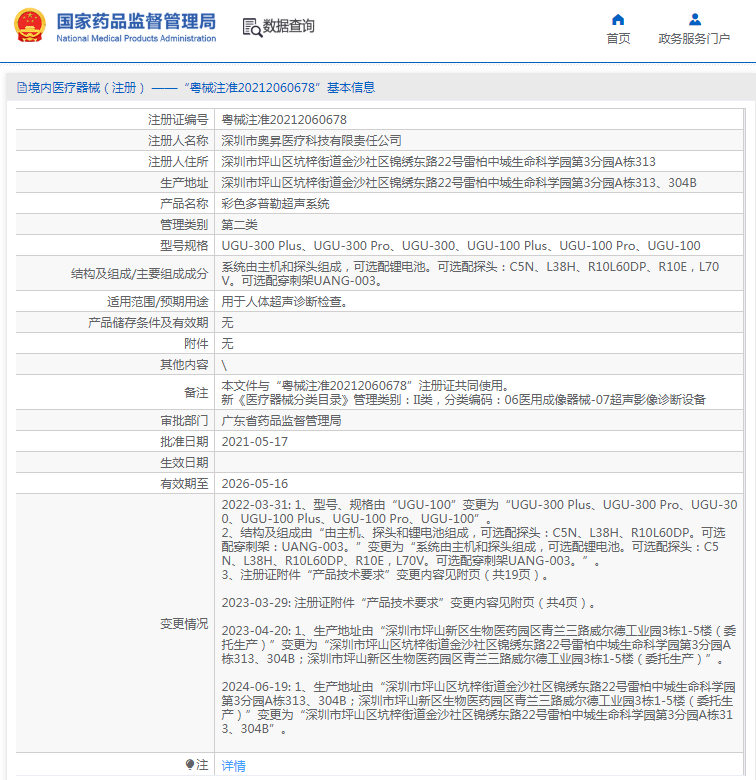This screenshot has width=756, height=780.
Task: Click the 注册人住所 address value
Action: point(438,162)
